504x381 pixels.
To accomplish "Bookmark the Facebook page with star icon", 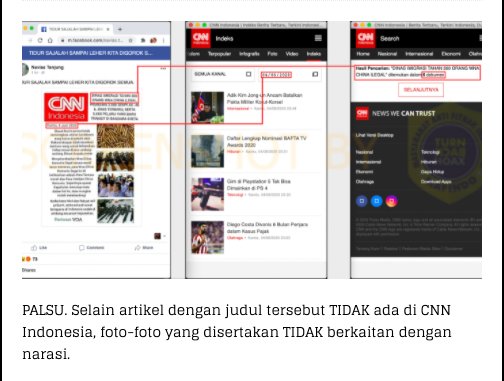I will click(x=130, y=40).
